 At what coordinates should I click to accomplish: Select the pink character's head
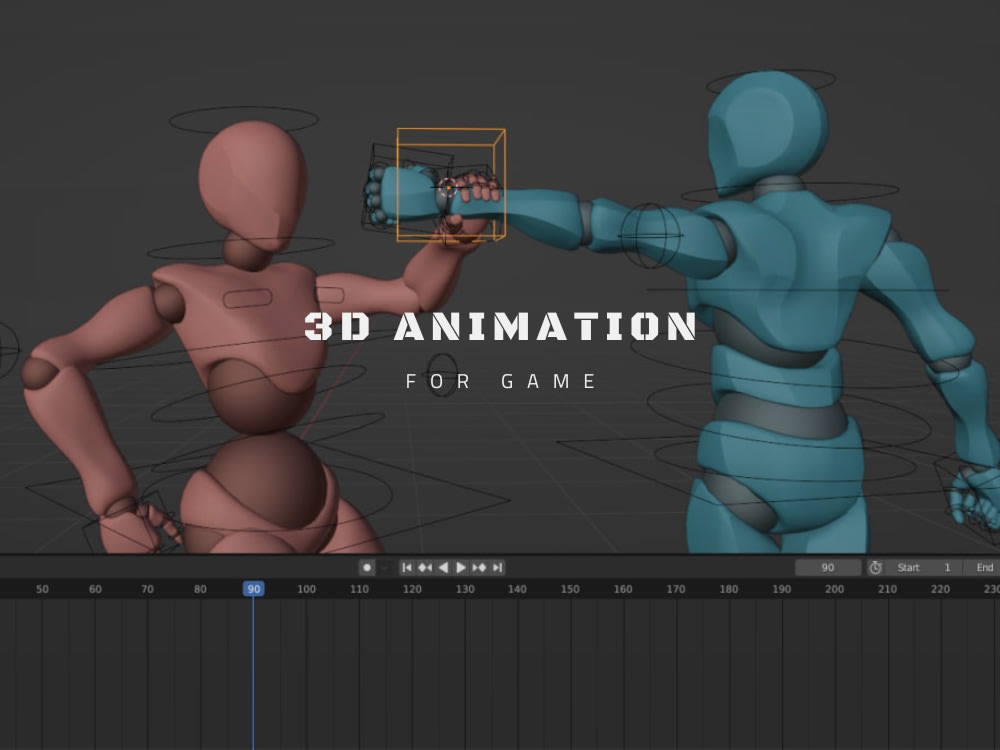pyautogui.click(x=253, y=185)
